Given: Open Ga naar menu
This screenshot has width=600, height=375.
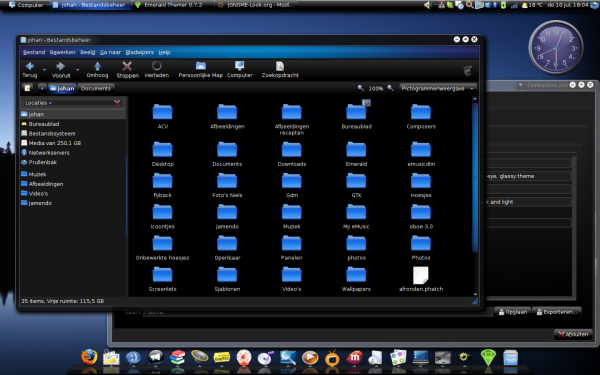Looking at the screenshot, I should point(110,52).
